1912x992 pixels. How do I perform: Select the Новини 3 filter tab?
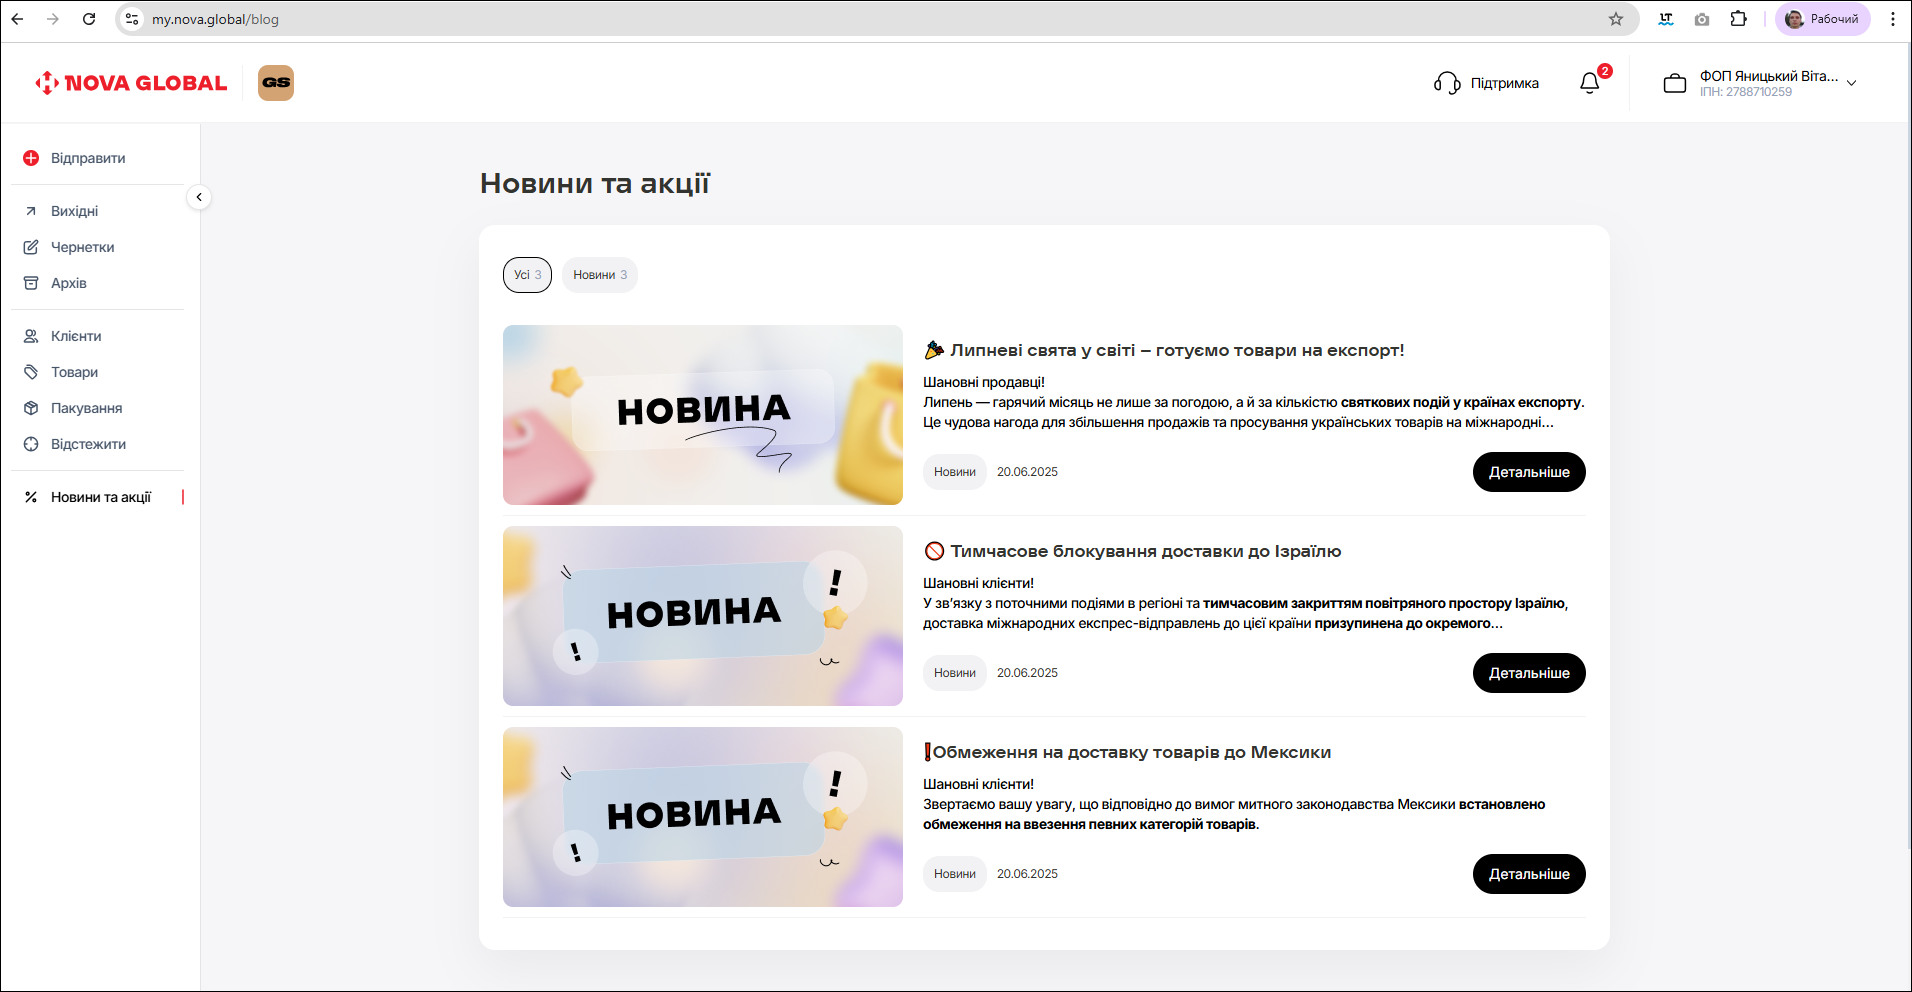tap(600, 275)
